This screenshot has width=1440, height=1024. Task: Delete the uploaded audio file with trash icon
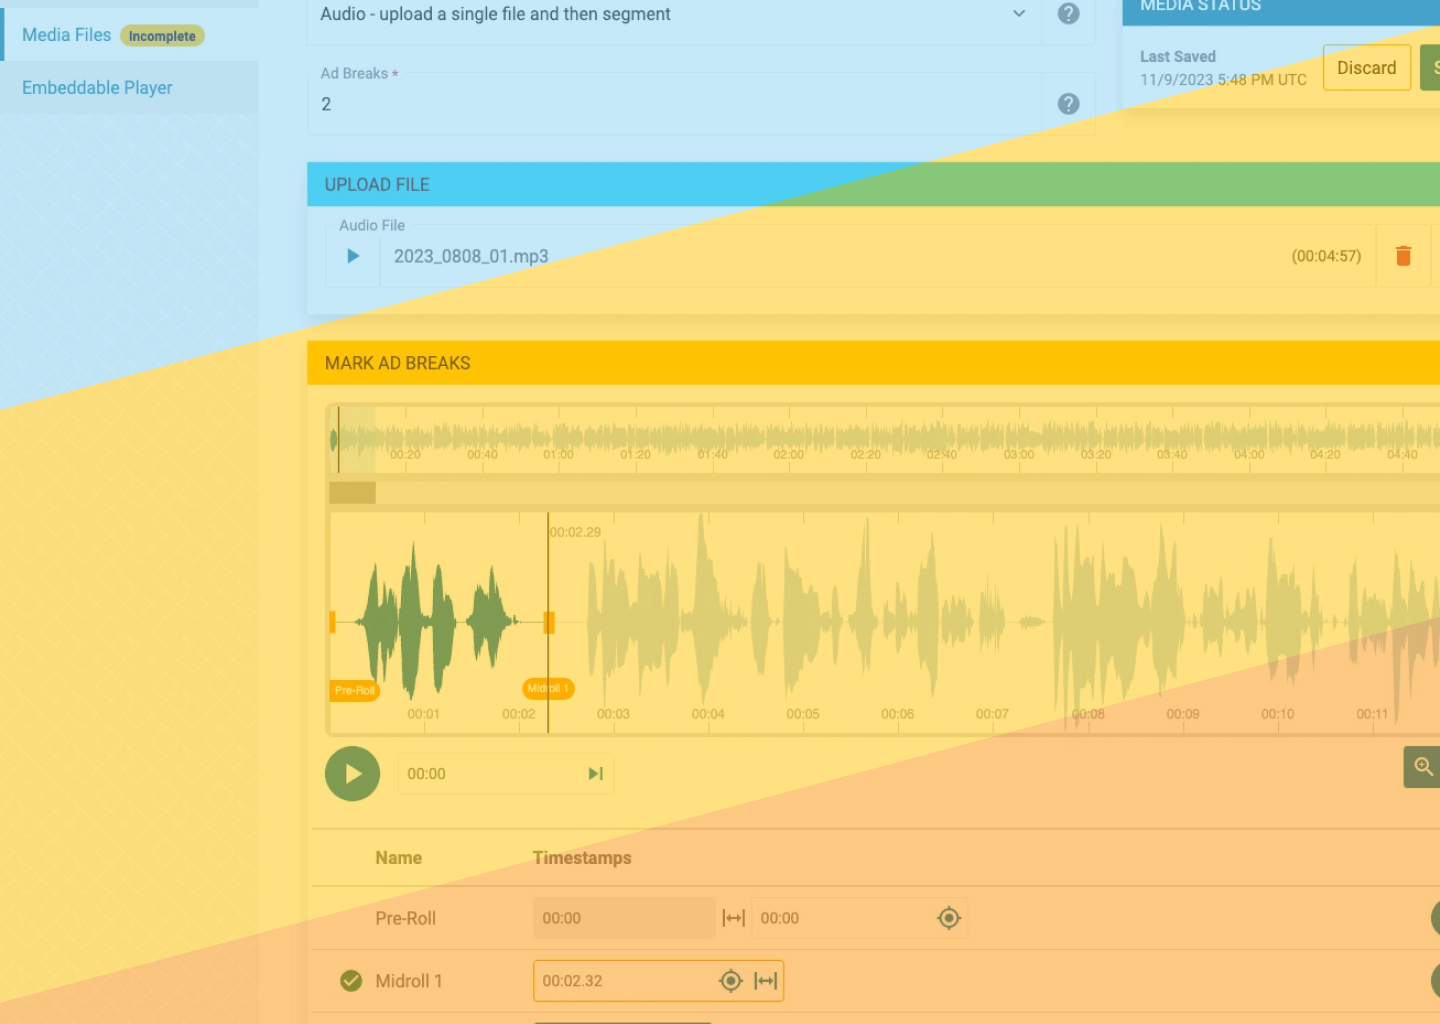[1403, 256]
